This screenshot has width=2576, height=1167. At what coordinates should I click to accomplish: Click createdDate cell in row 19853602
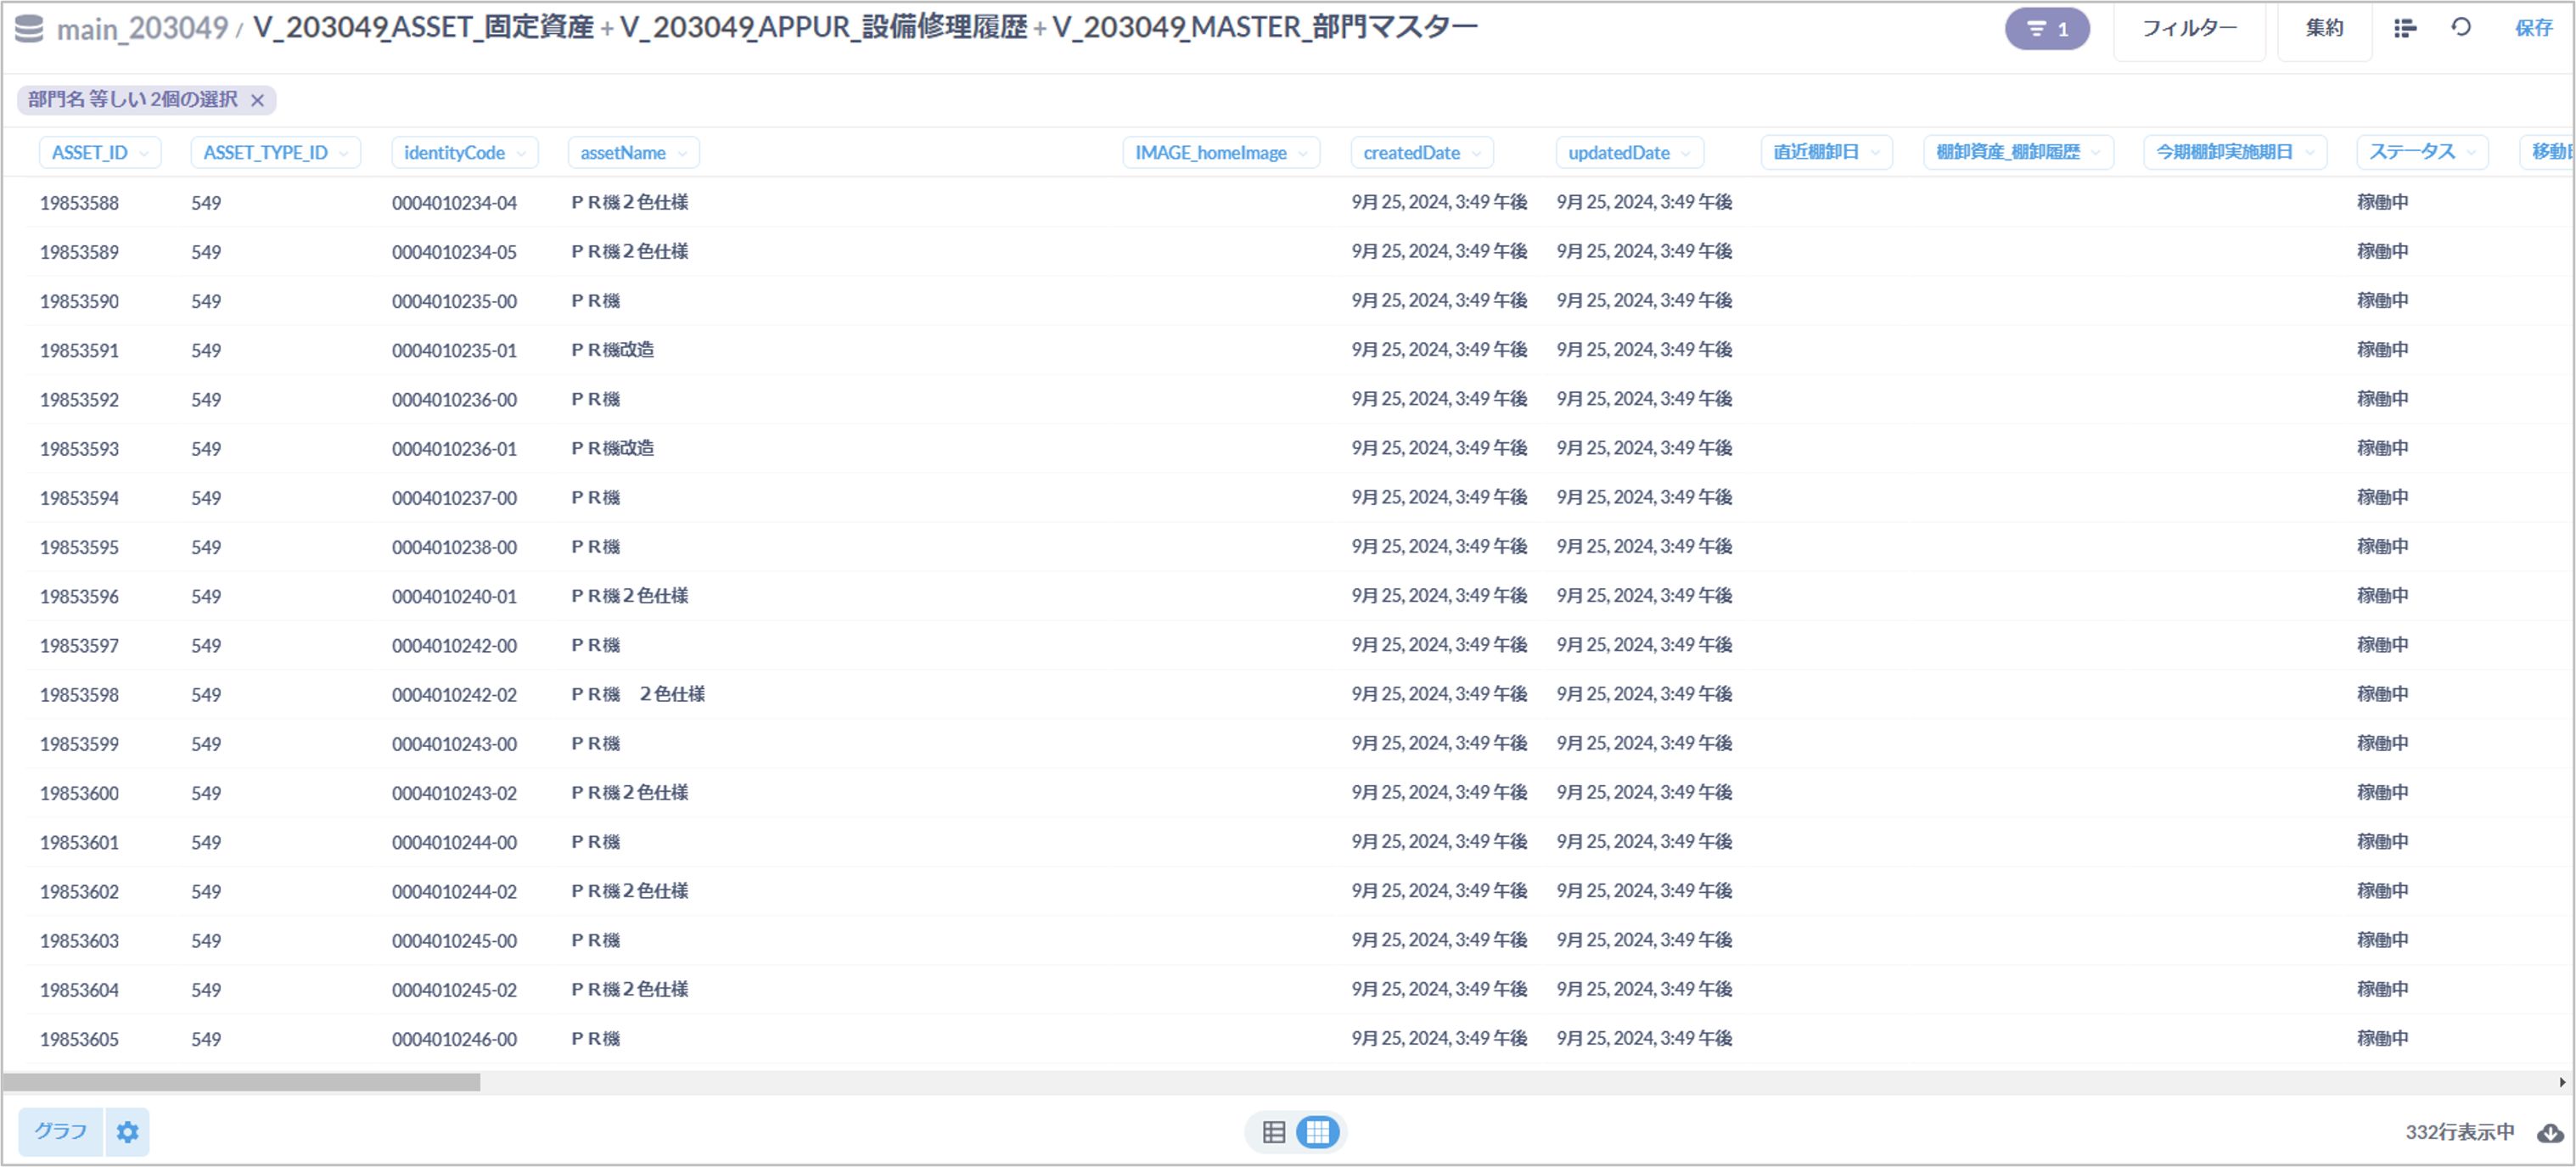pyautogui.click(x=1439, y=892)
